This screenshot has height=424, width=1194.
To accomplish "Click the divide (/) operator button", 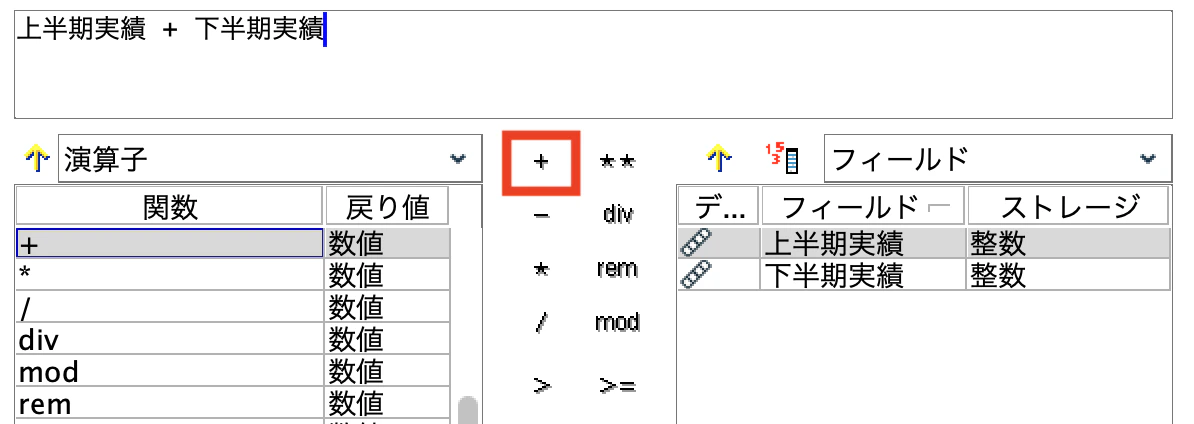I will tap(541, 324).
